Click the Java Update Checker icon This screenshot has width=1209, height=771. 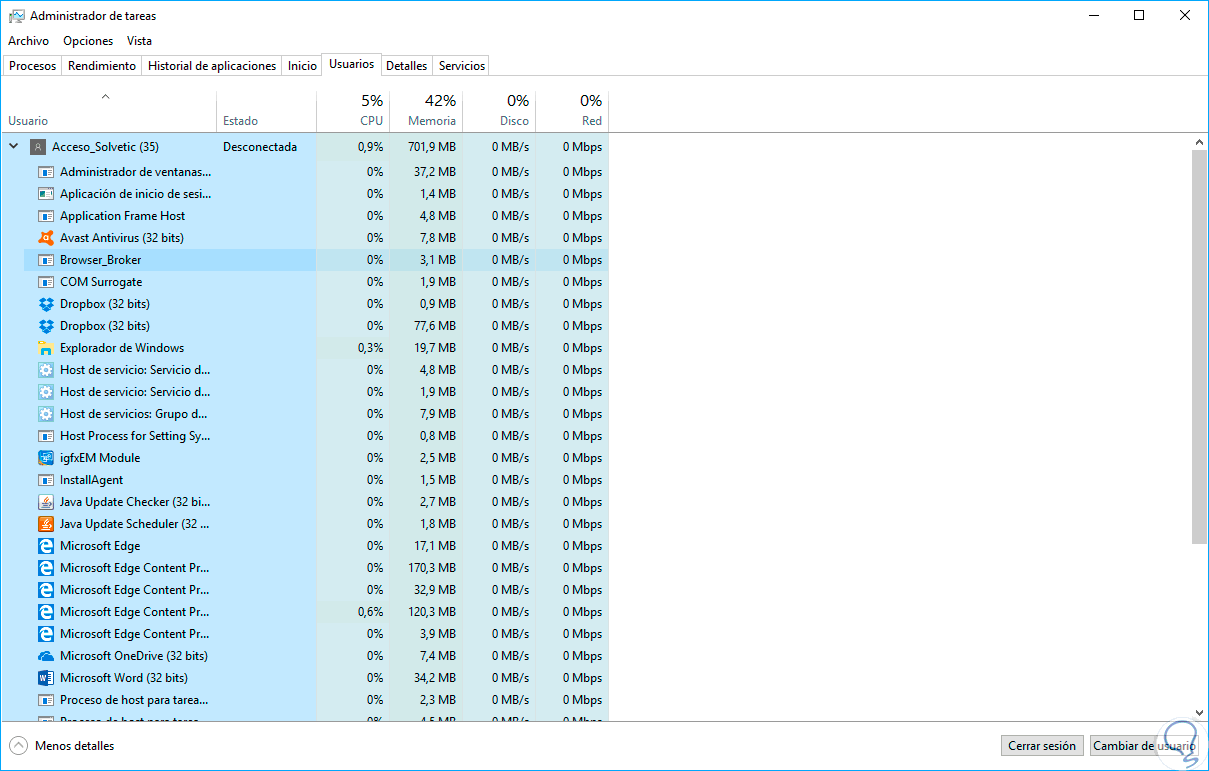coord(45,502)
